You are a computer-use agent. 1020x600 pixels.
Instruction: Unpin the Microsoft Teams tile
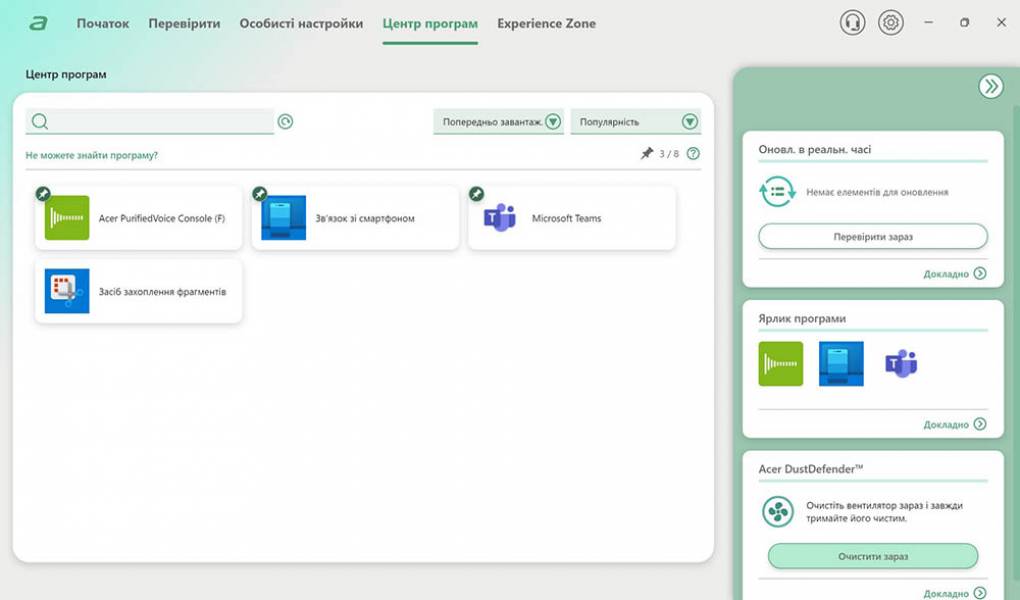(476, 193)
